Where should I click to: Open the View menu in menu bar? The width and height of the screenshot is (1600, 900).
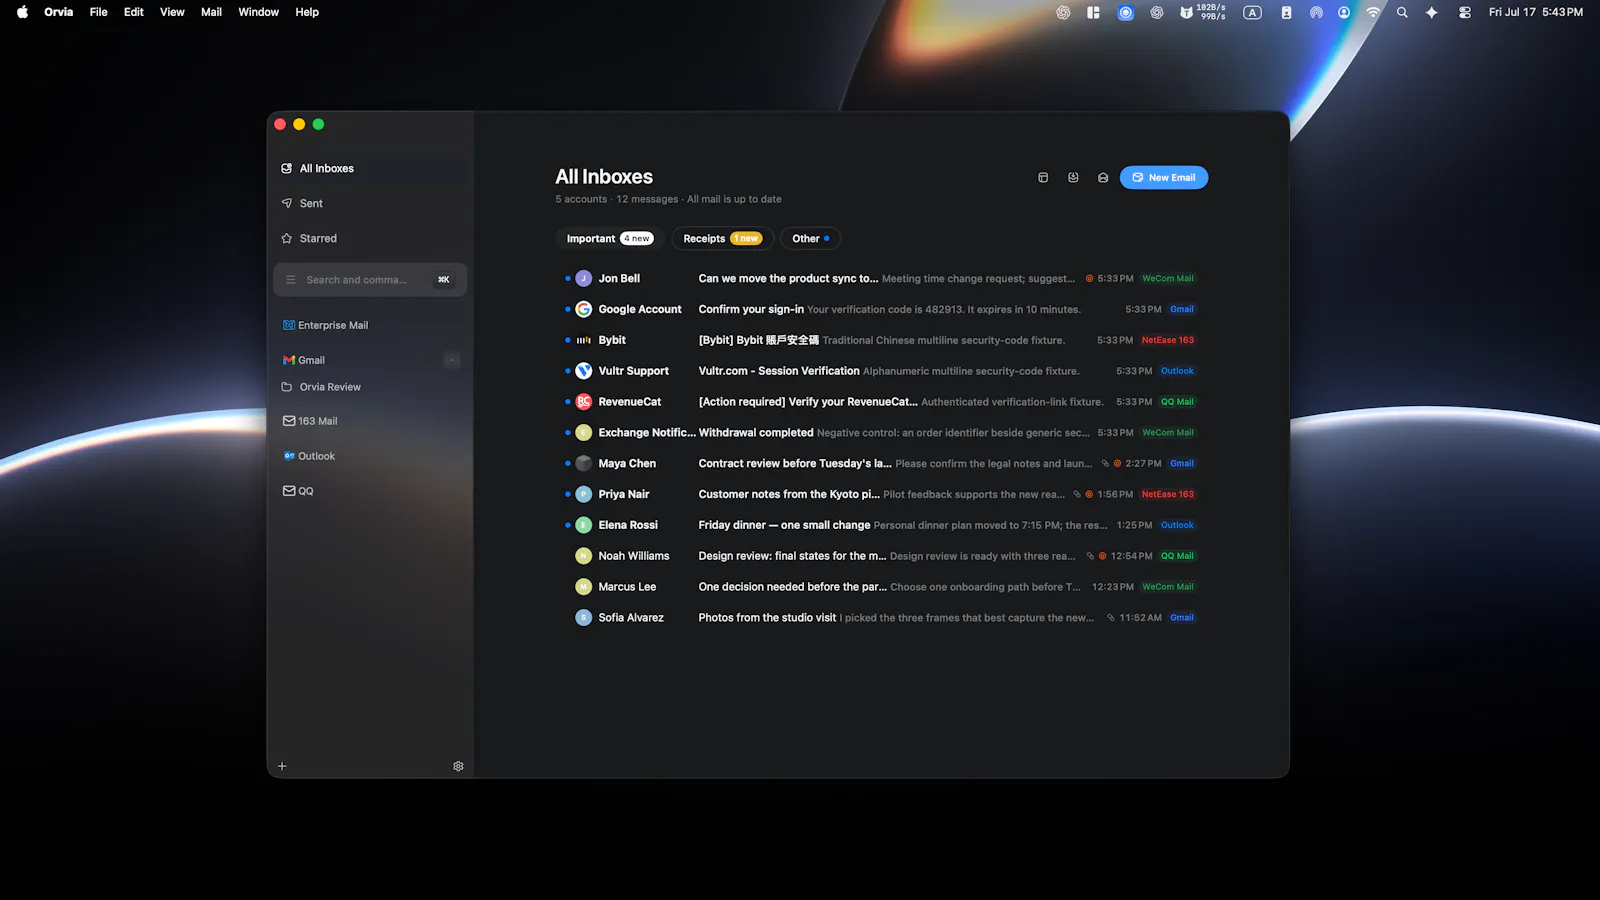point(172,12)
